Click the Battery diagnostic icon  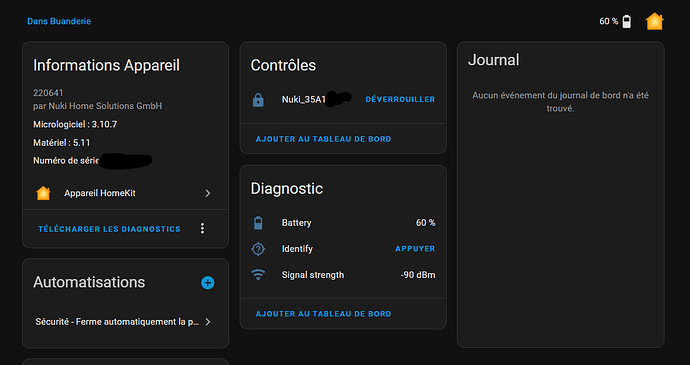(x=258, y=223)
